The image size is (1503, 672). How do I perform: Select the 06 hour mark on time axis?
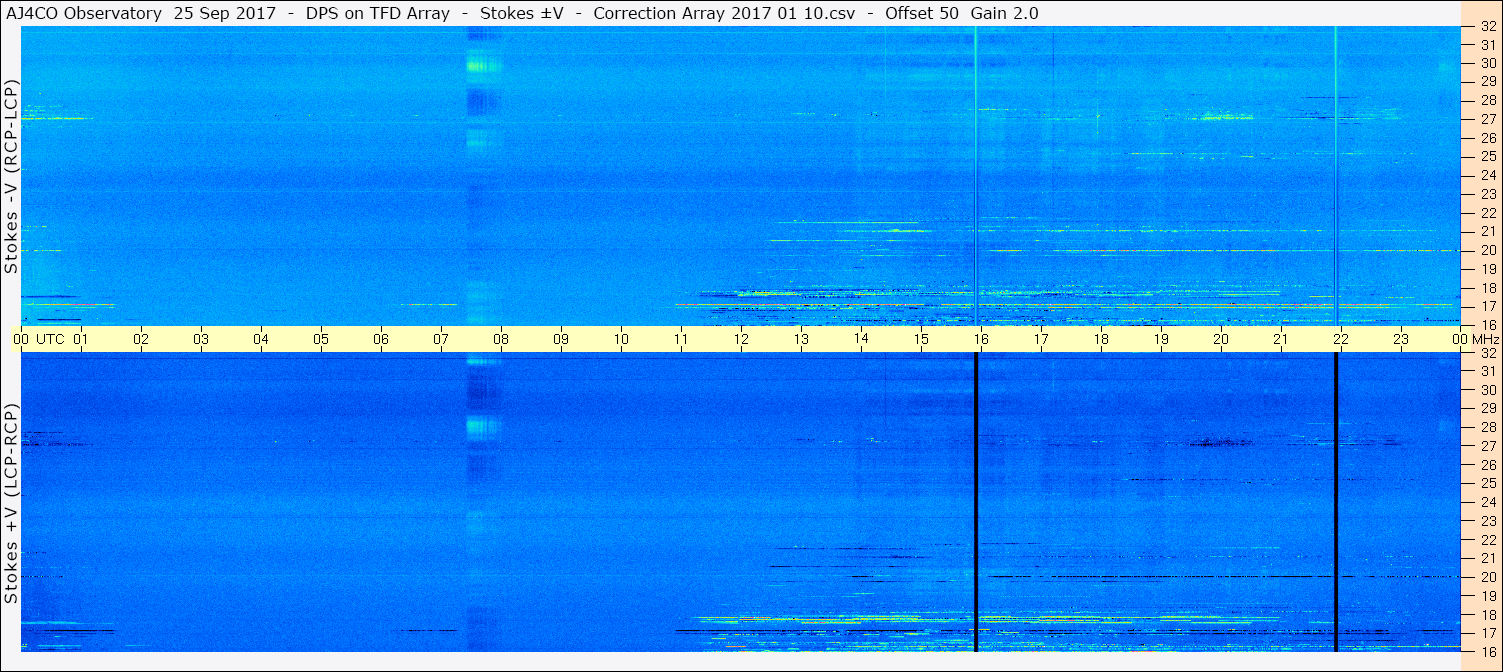pos(381,339)
